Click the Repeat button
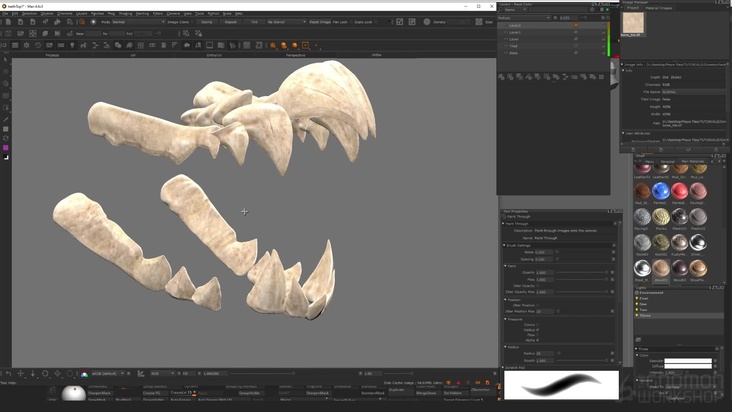 coord(231,22)
